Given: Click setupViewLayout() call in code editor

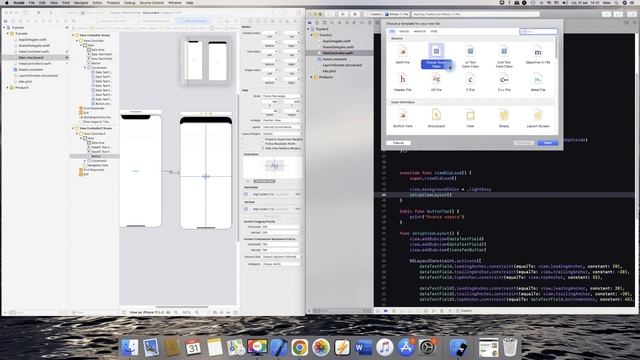Looking at the screenshot, I should coord(431,195).
